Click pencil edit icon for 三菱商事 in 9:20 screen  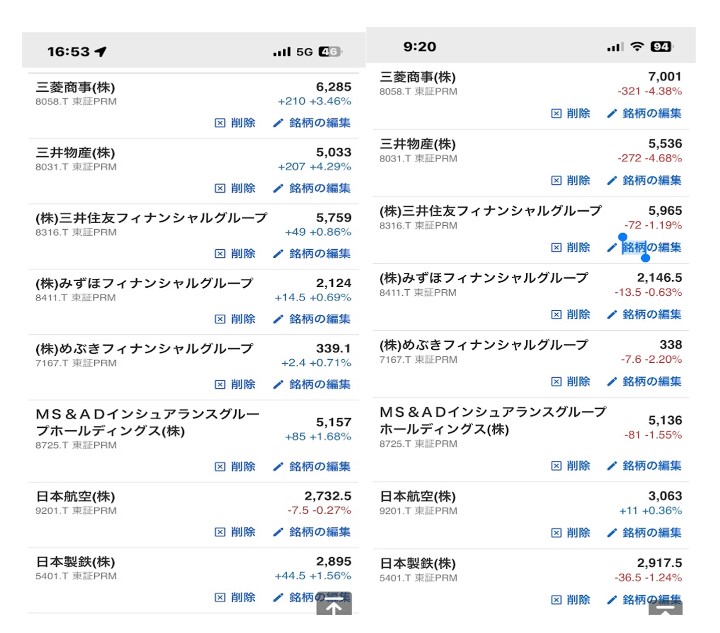[x=612, y=113]
